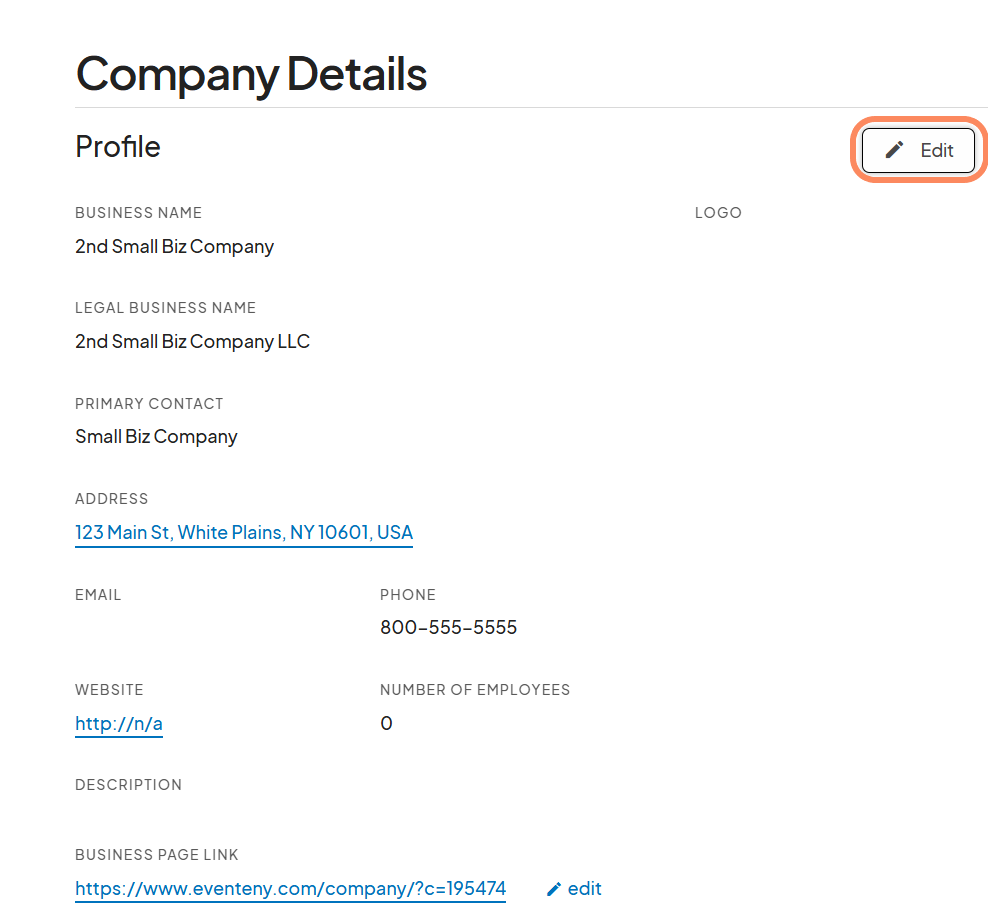Click the BUSINESS PAGE LINK label
This screenshot has height=914, width=988.
pos(156,855)
